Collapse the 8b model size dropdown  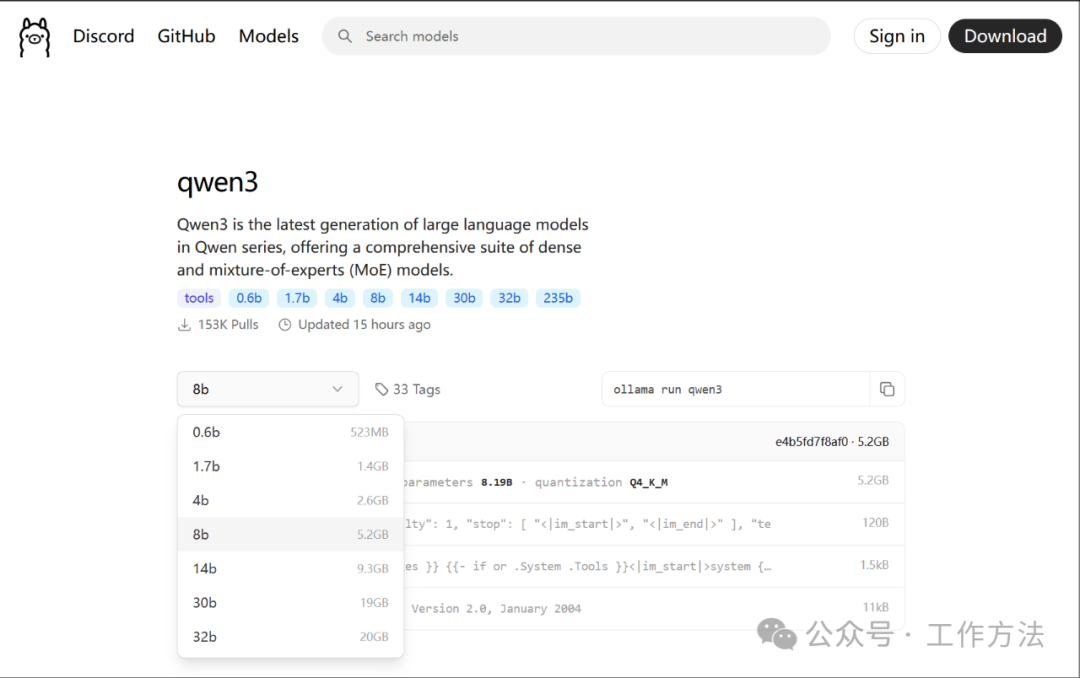click(268, 389)
